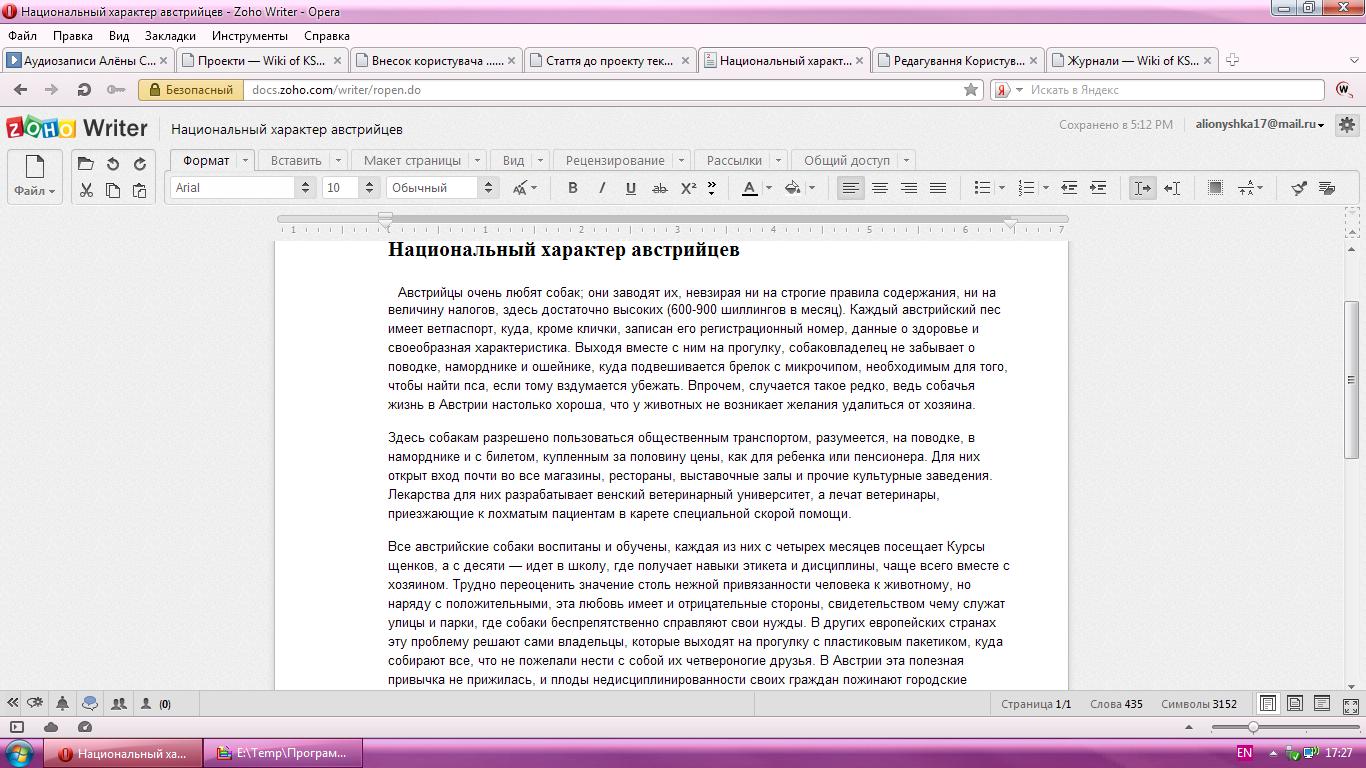This screenshot has height=768, width=1366.
Task: Set right-to-left text direction
Action: [1172, 187]
